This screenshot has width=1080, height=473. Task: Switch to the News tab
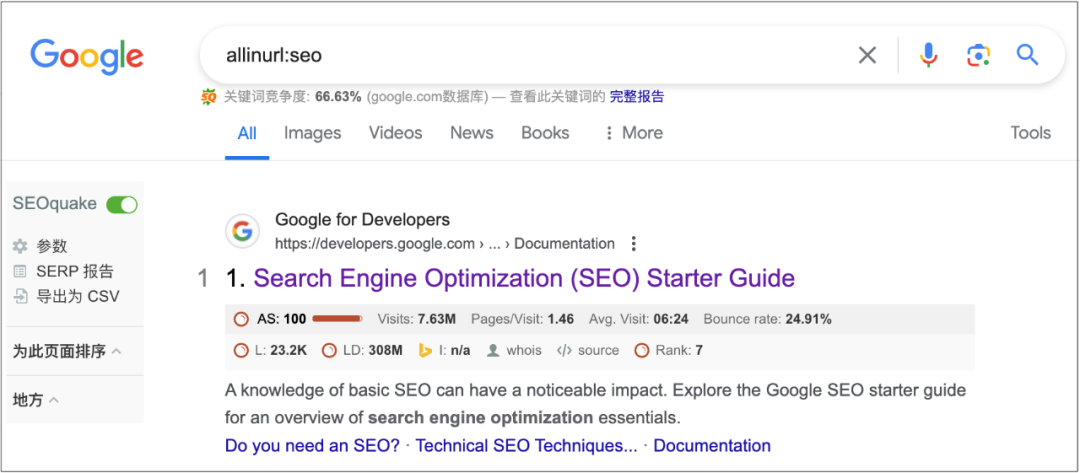(x=472, y=133)
